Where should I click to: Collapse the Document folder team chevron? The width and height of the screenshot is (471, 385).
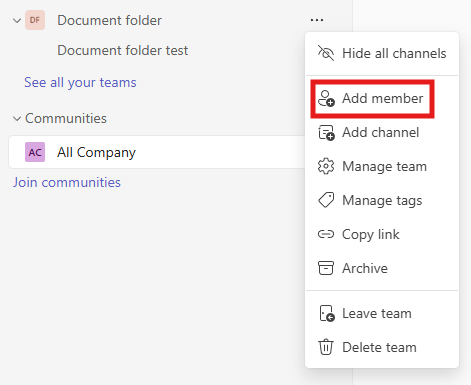pyautogui.click(x=17, y=21)
